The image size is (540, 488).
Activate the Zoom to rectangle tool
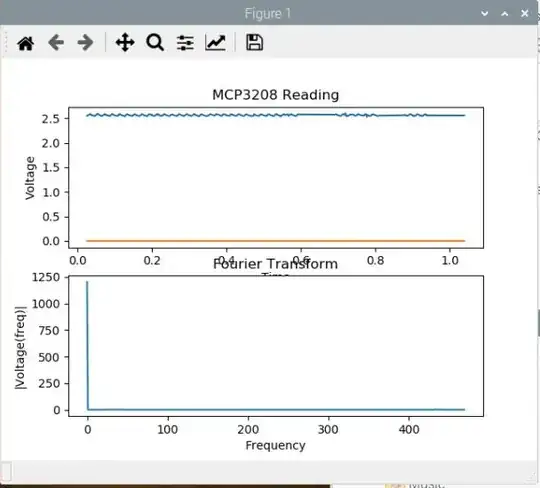(x=155, y=43)
